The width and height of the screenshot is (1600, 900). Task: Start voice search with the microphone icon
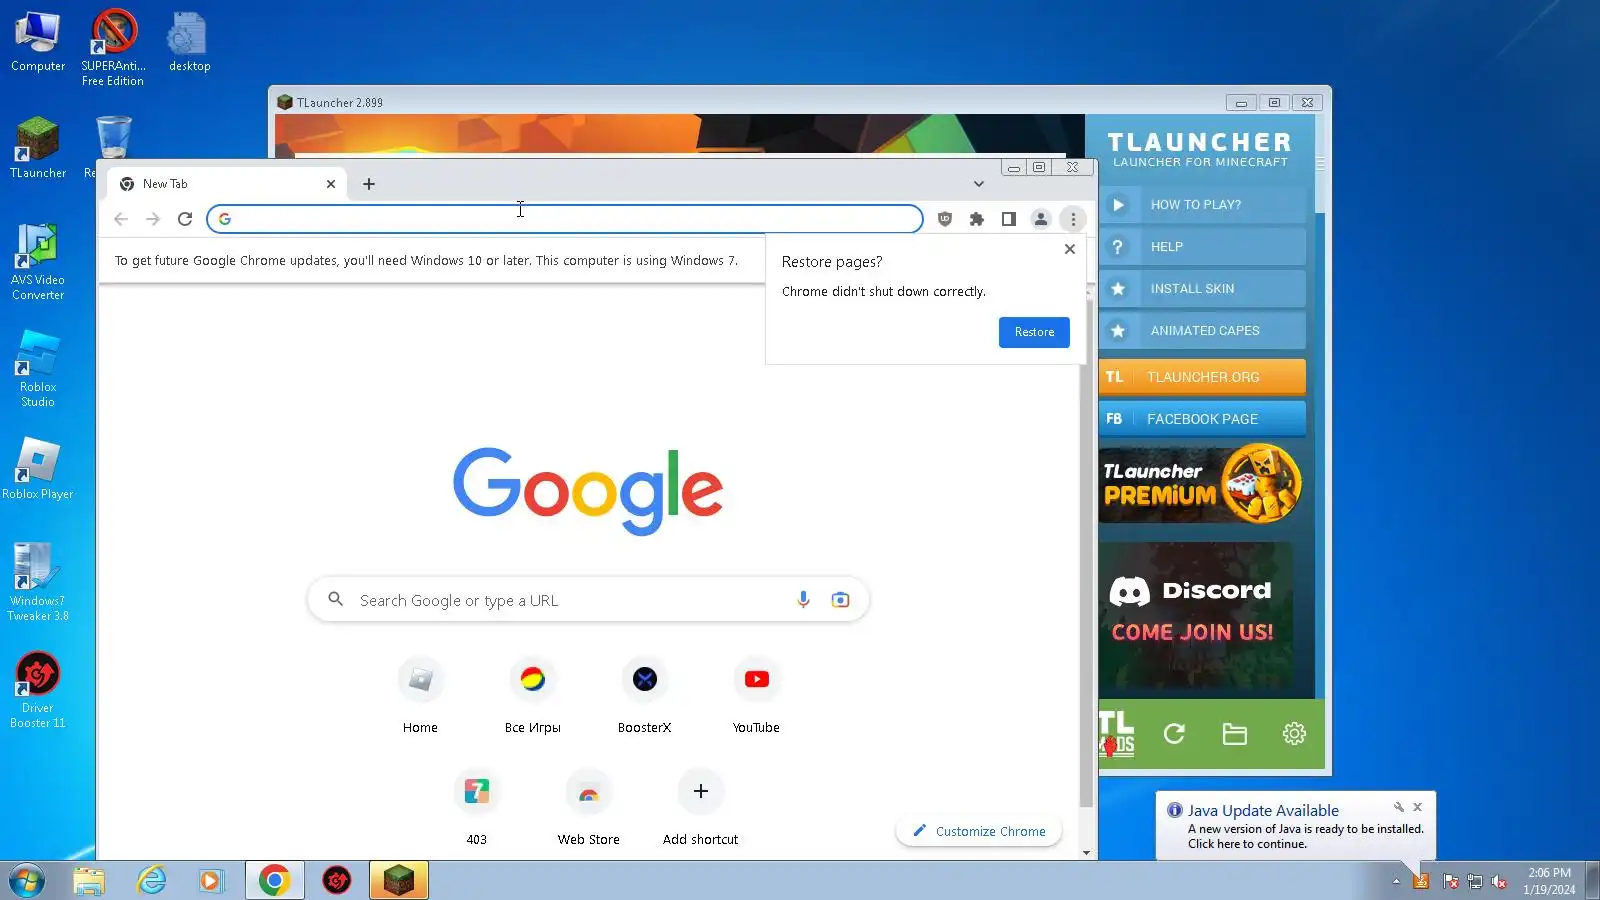point(803,600)
